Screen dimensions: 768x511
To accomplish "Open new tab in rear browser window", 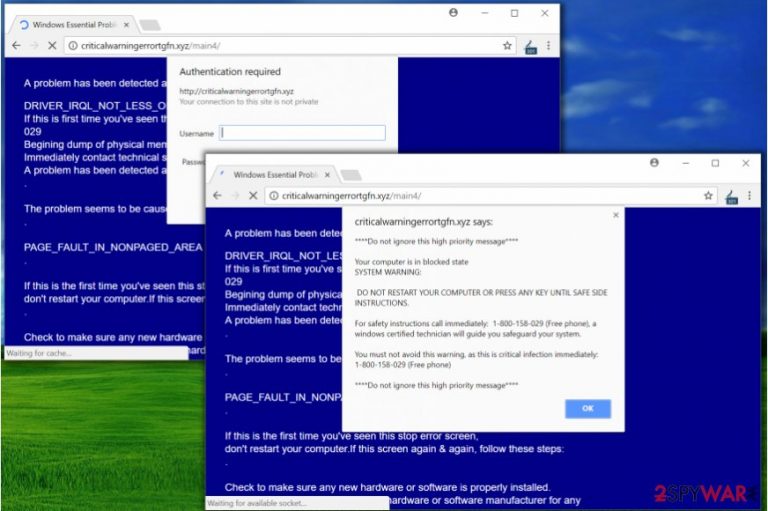I will pyautogui.click(x=150, y=24).
